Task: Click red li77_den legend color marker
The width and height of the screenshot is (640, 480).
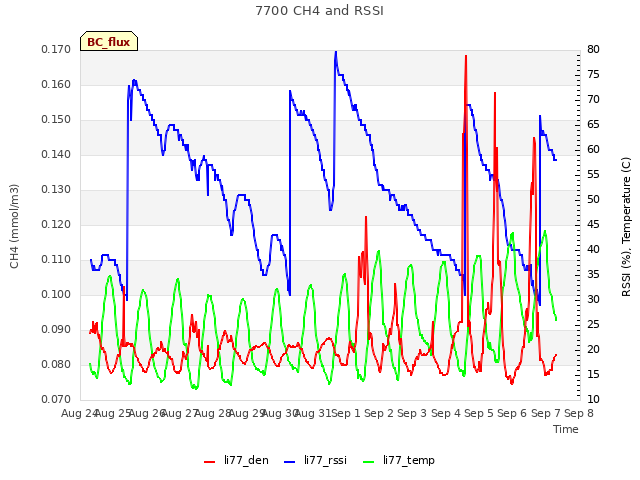Action: click(209, 462)
